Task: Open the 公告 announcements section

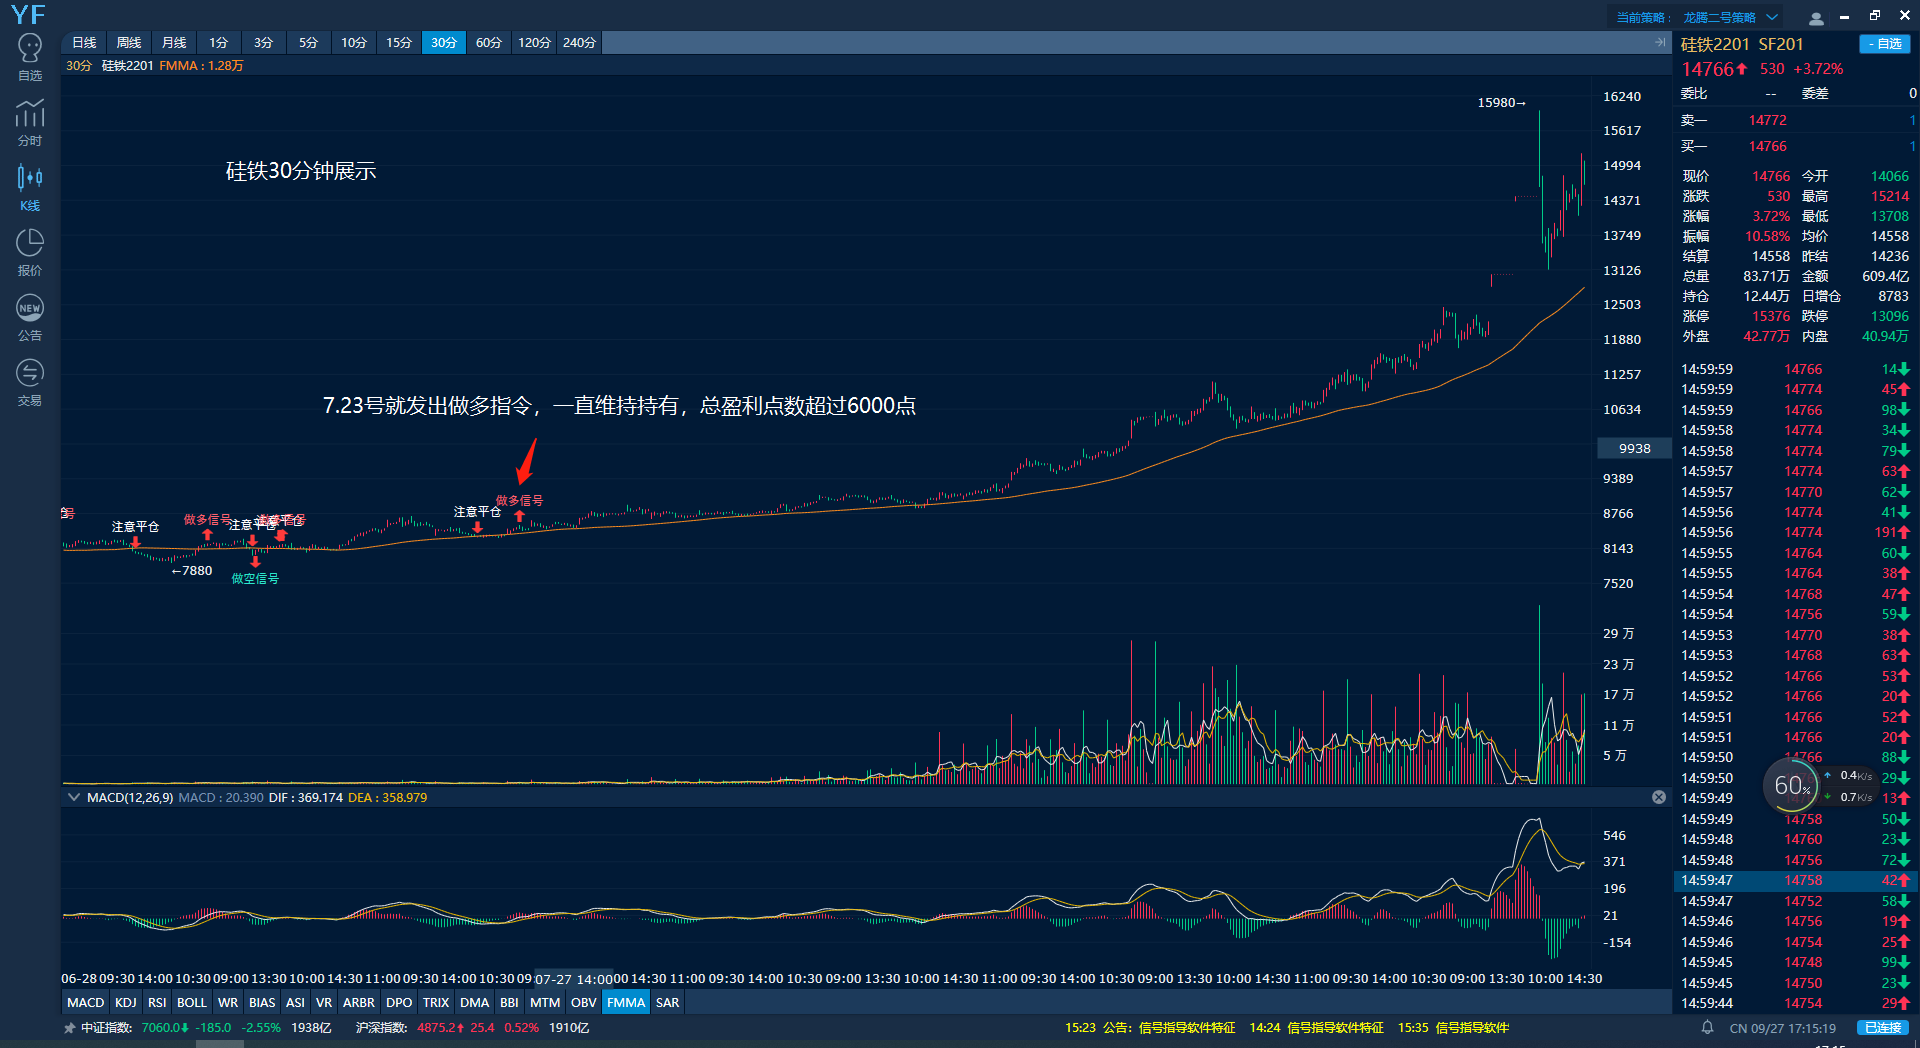Action: point(30,317)
